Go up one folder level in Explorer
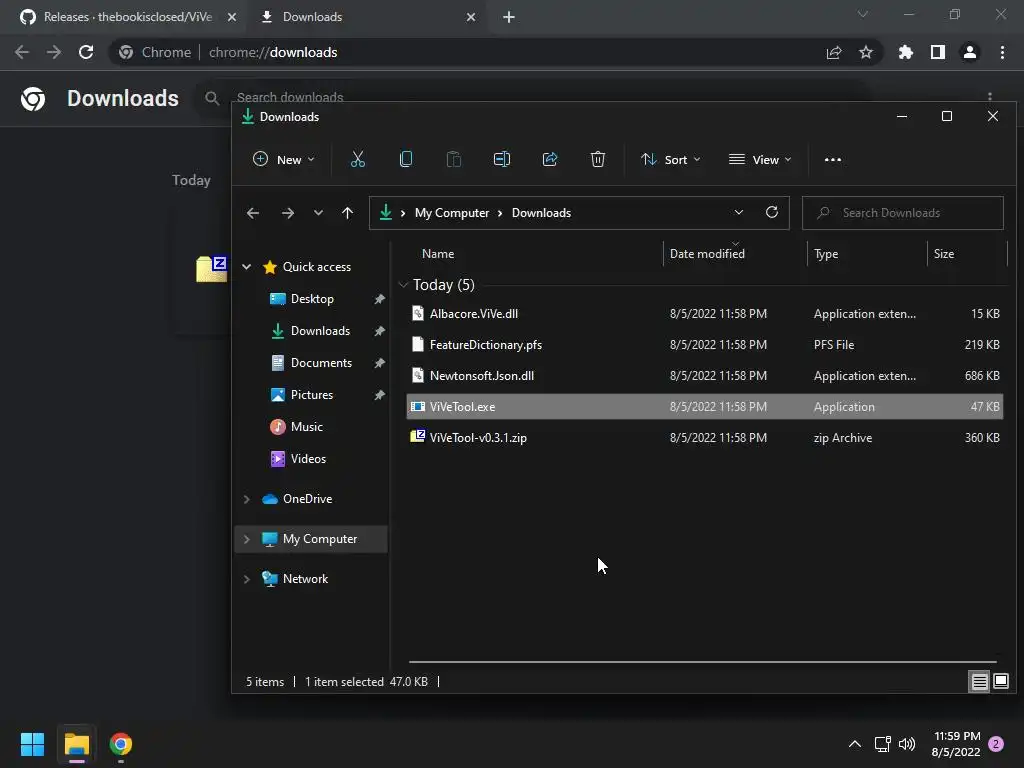Image resolution: width=1024 pixels, height=768 pixels. (x=347, y=213)
